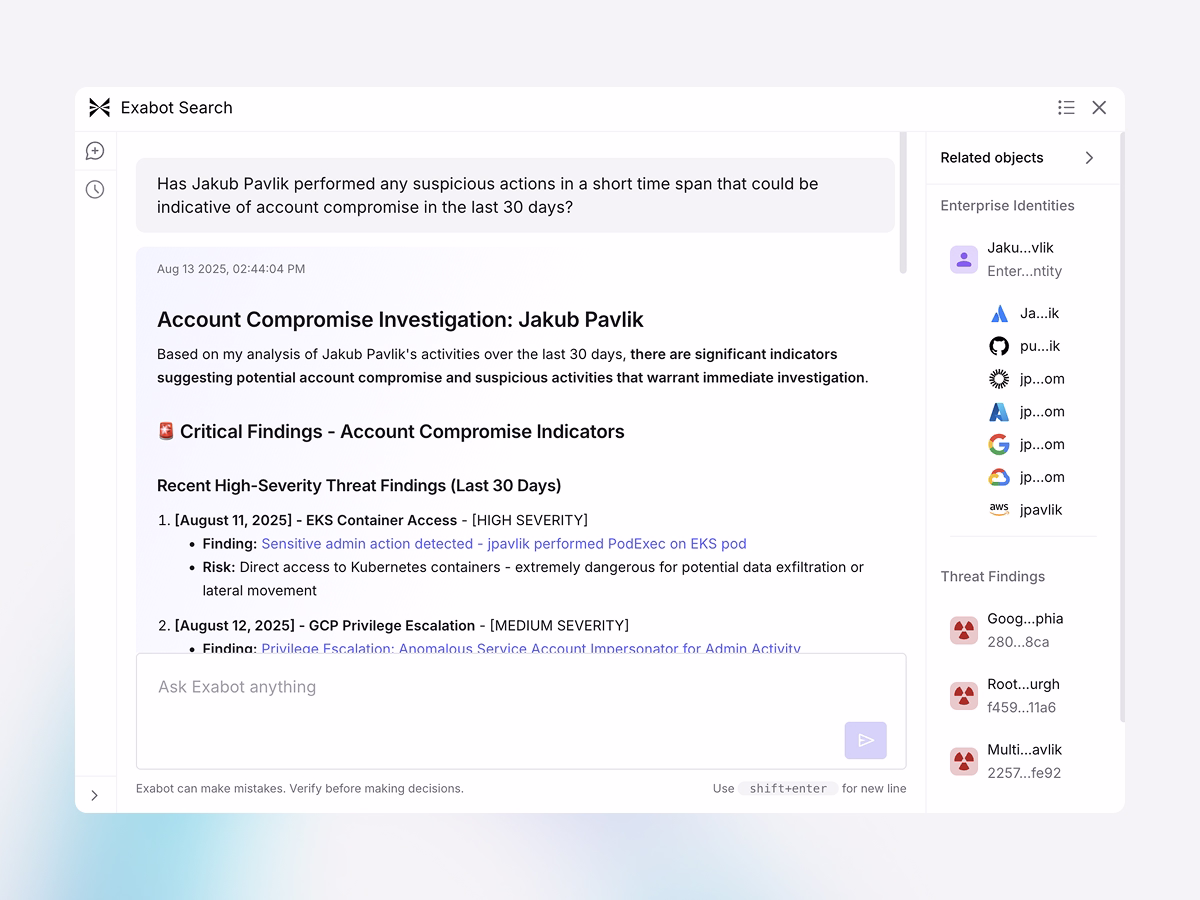This screenshot has width=1200, height=900.
Task: Click the Exabot can make mistakes disclaimer
Action: (x=300, y=789)
